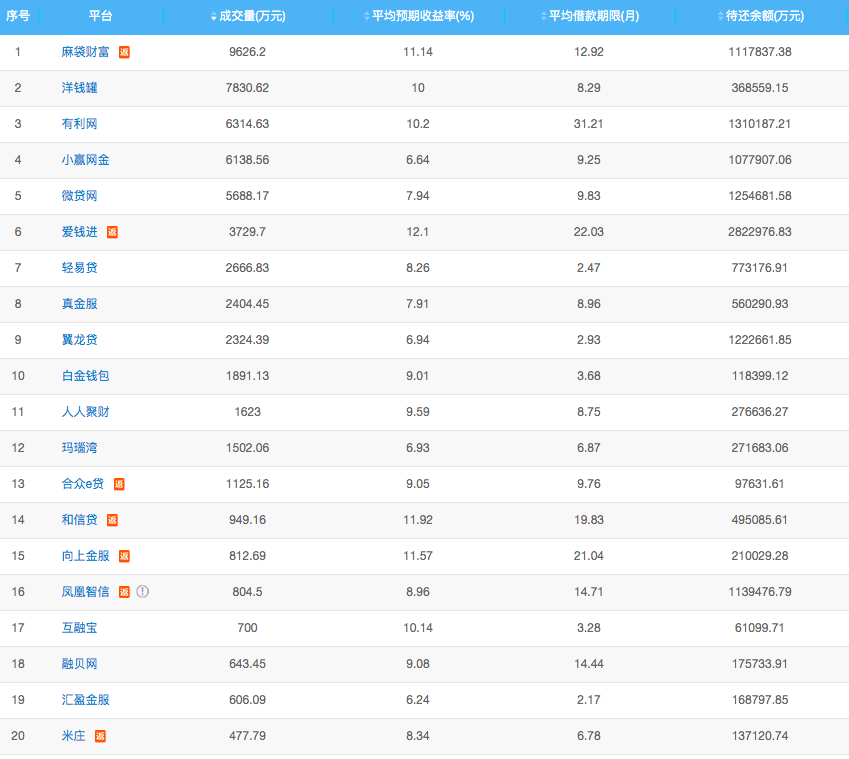Select the 和信贷 platform name

pos(80,520)
